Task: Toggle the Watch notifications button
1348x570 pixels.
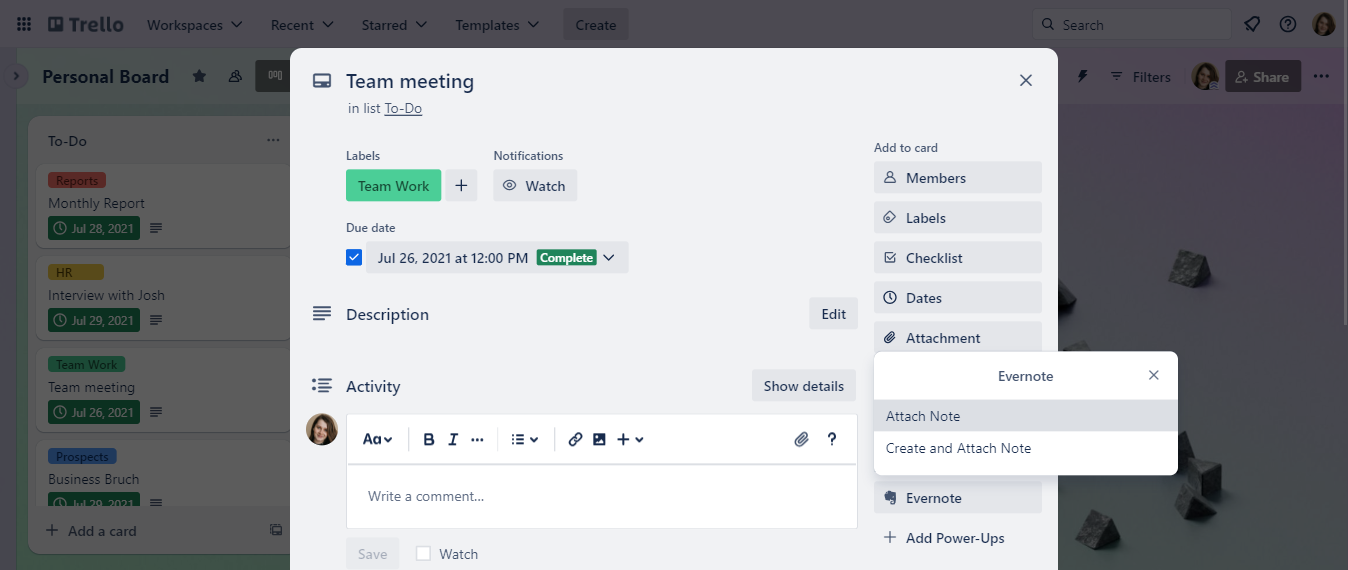Action: click(534, 185)
